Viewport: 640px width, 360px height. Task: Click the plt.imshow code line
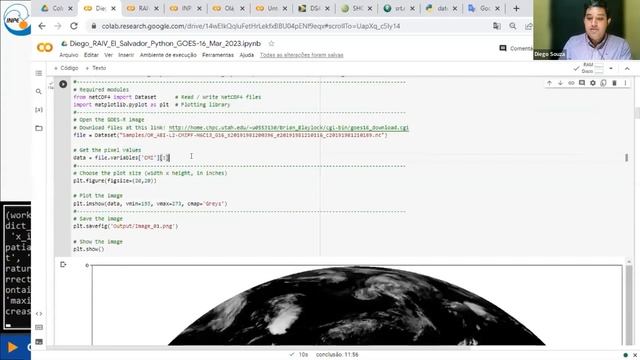(x=150, y=203)
